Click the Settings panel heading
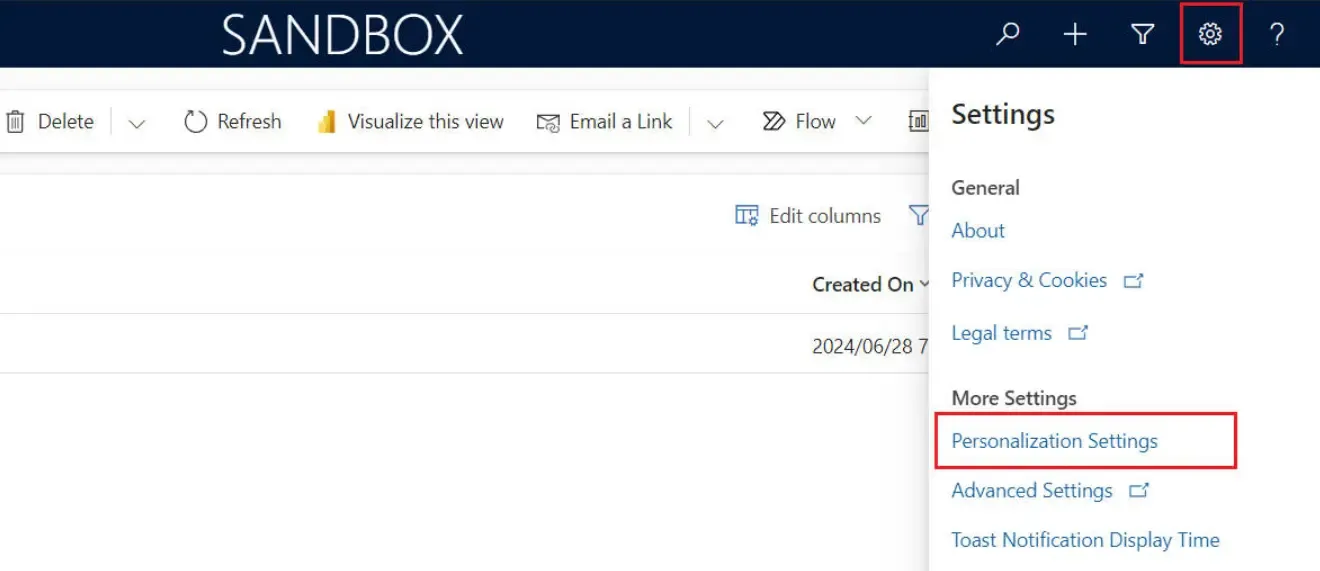Viewport: 1320px width, 571px height. pyautogui.click(x=1003, y=114)
